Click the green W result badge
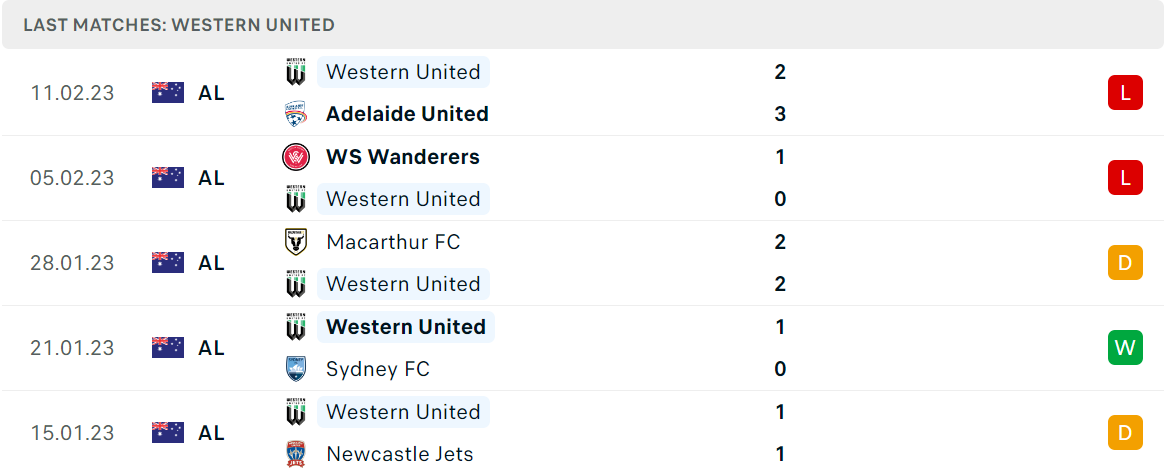This screenshot has height=475, width=1164. (x=1125, y=347)
